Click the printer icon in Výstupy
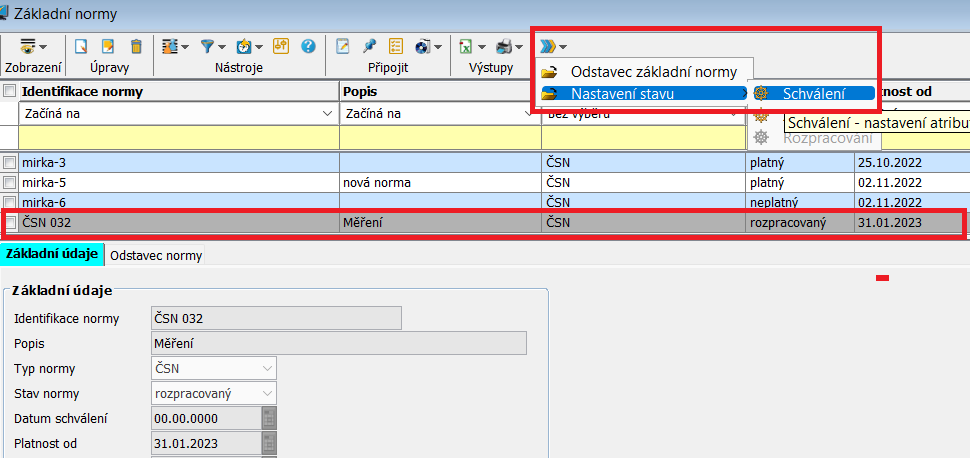The width and height of the screenshot is (970, 458). tap(505, 46)
